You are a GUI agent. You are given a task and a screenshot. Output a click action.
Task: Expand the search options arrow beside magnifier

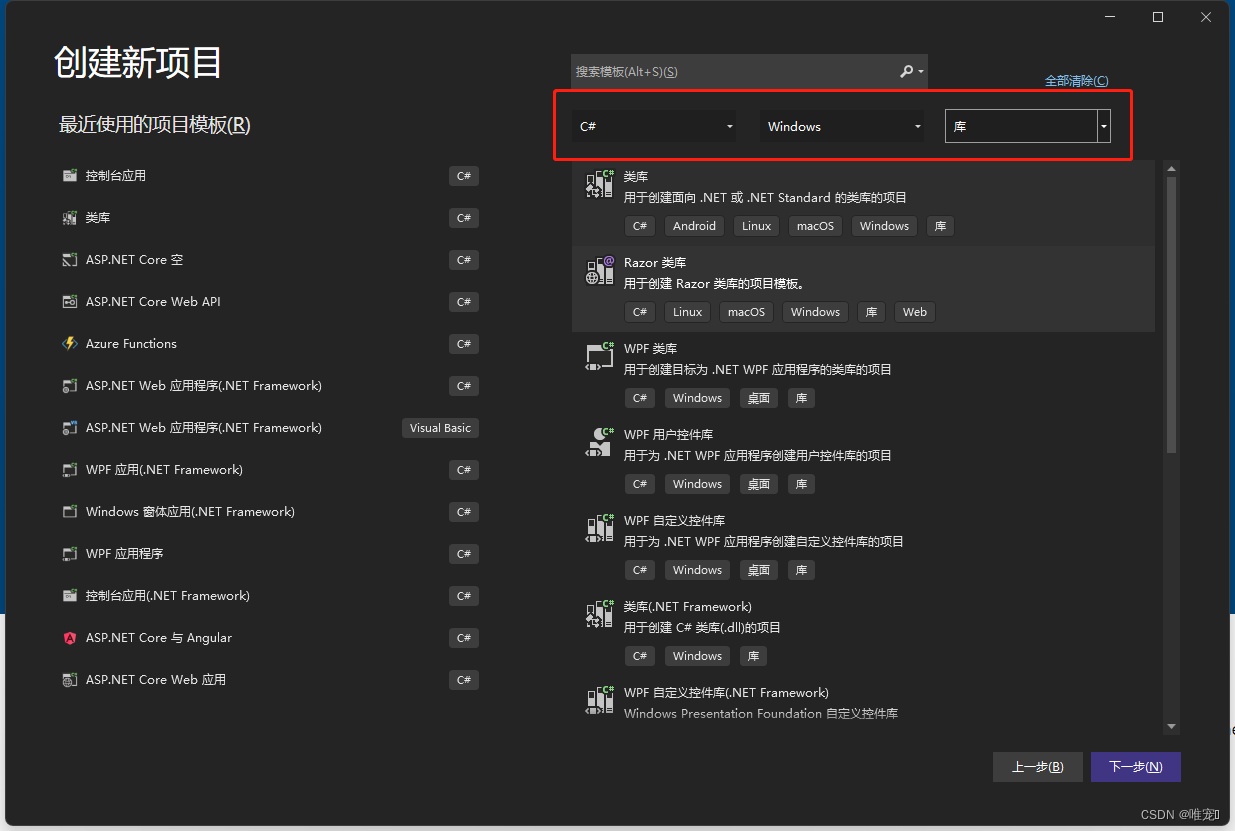coord(921,72)
